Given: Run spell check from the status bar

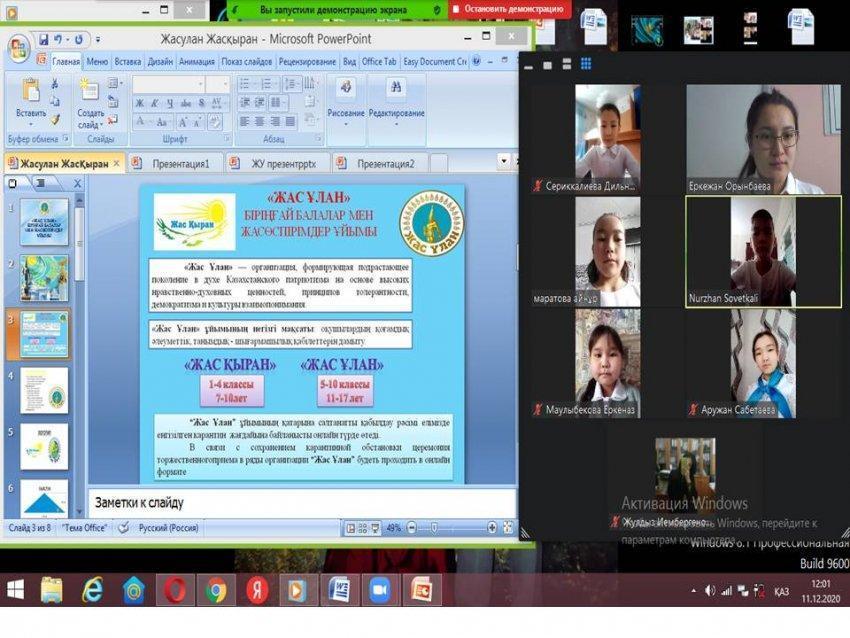Looking at the screenshot, I should tap(124, 527).
